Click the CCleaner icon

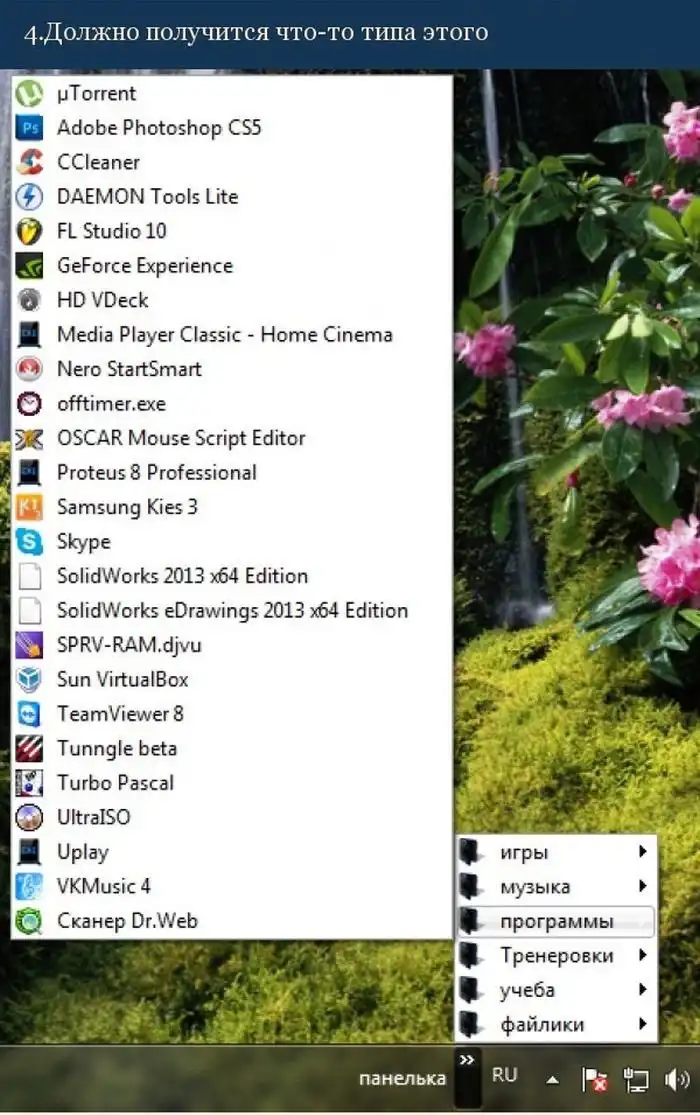click(29, 162)
